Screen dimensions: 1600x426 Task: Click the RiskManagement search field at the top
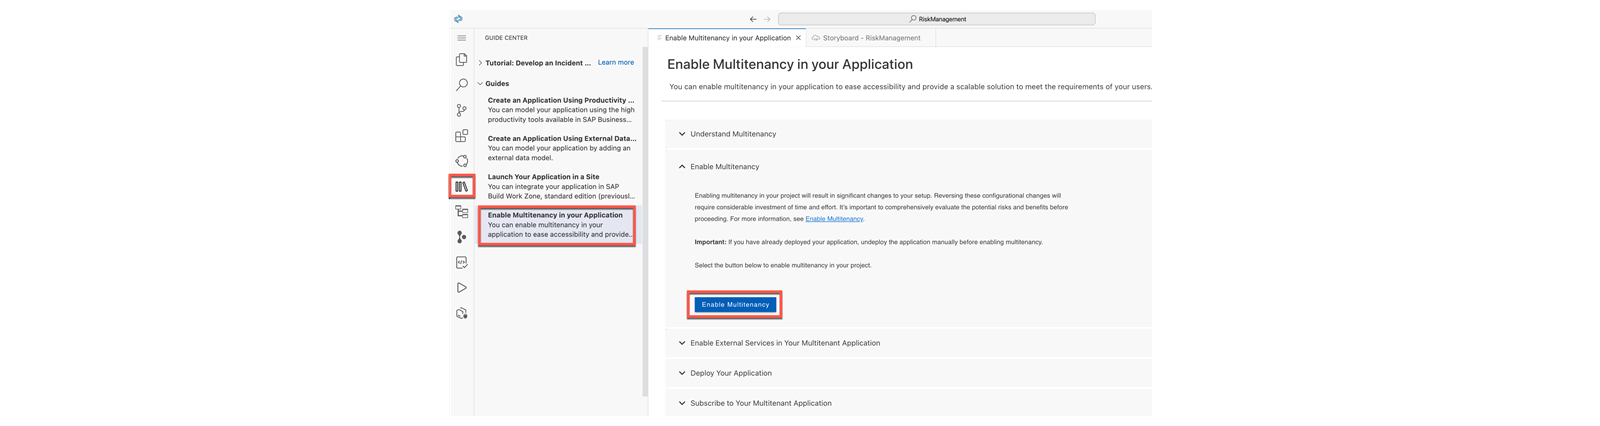click(936, 19)
